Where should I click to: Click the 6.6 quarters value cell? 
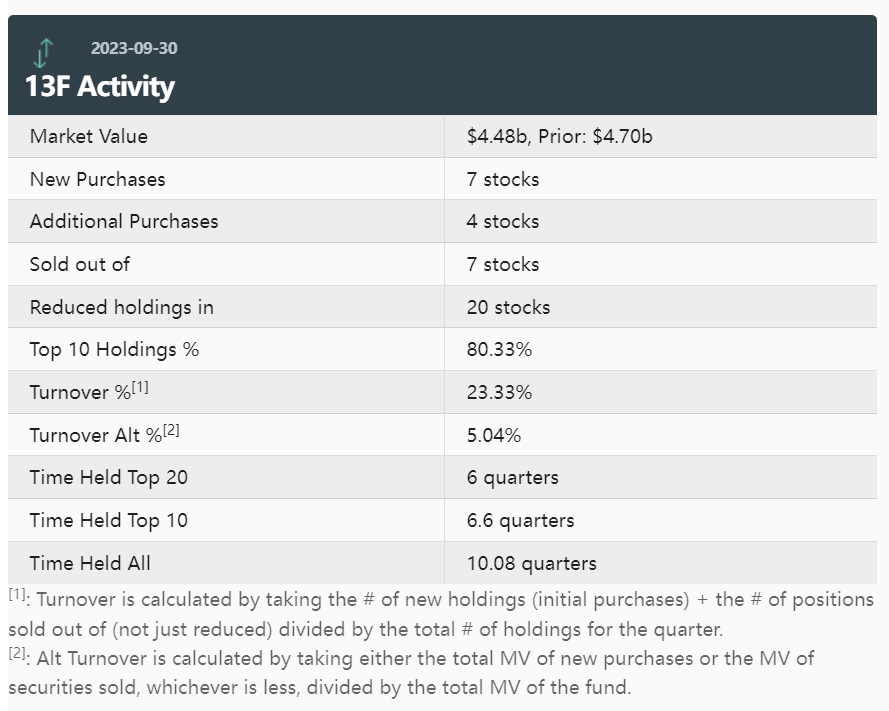click(x=520, y=520)
